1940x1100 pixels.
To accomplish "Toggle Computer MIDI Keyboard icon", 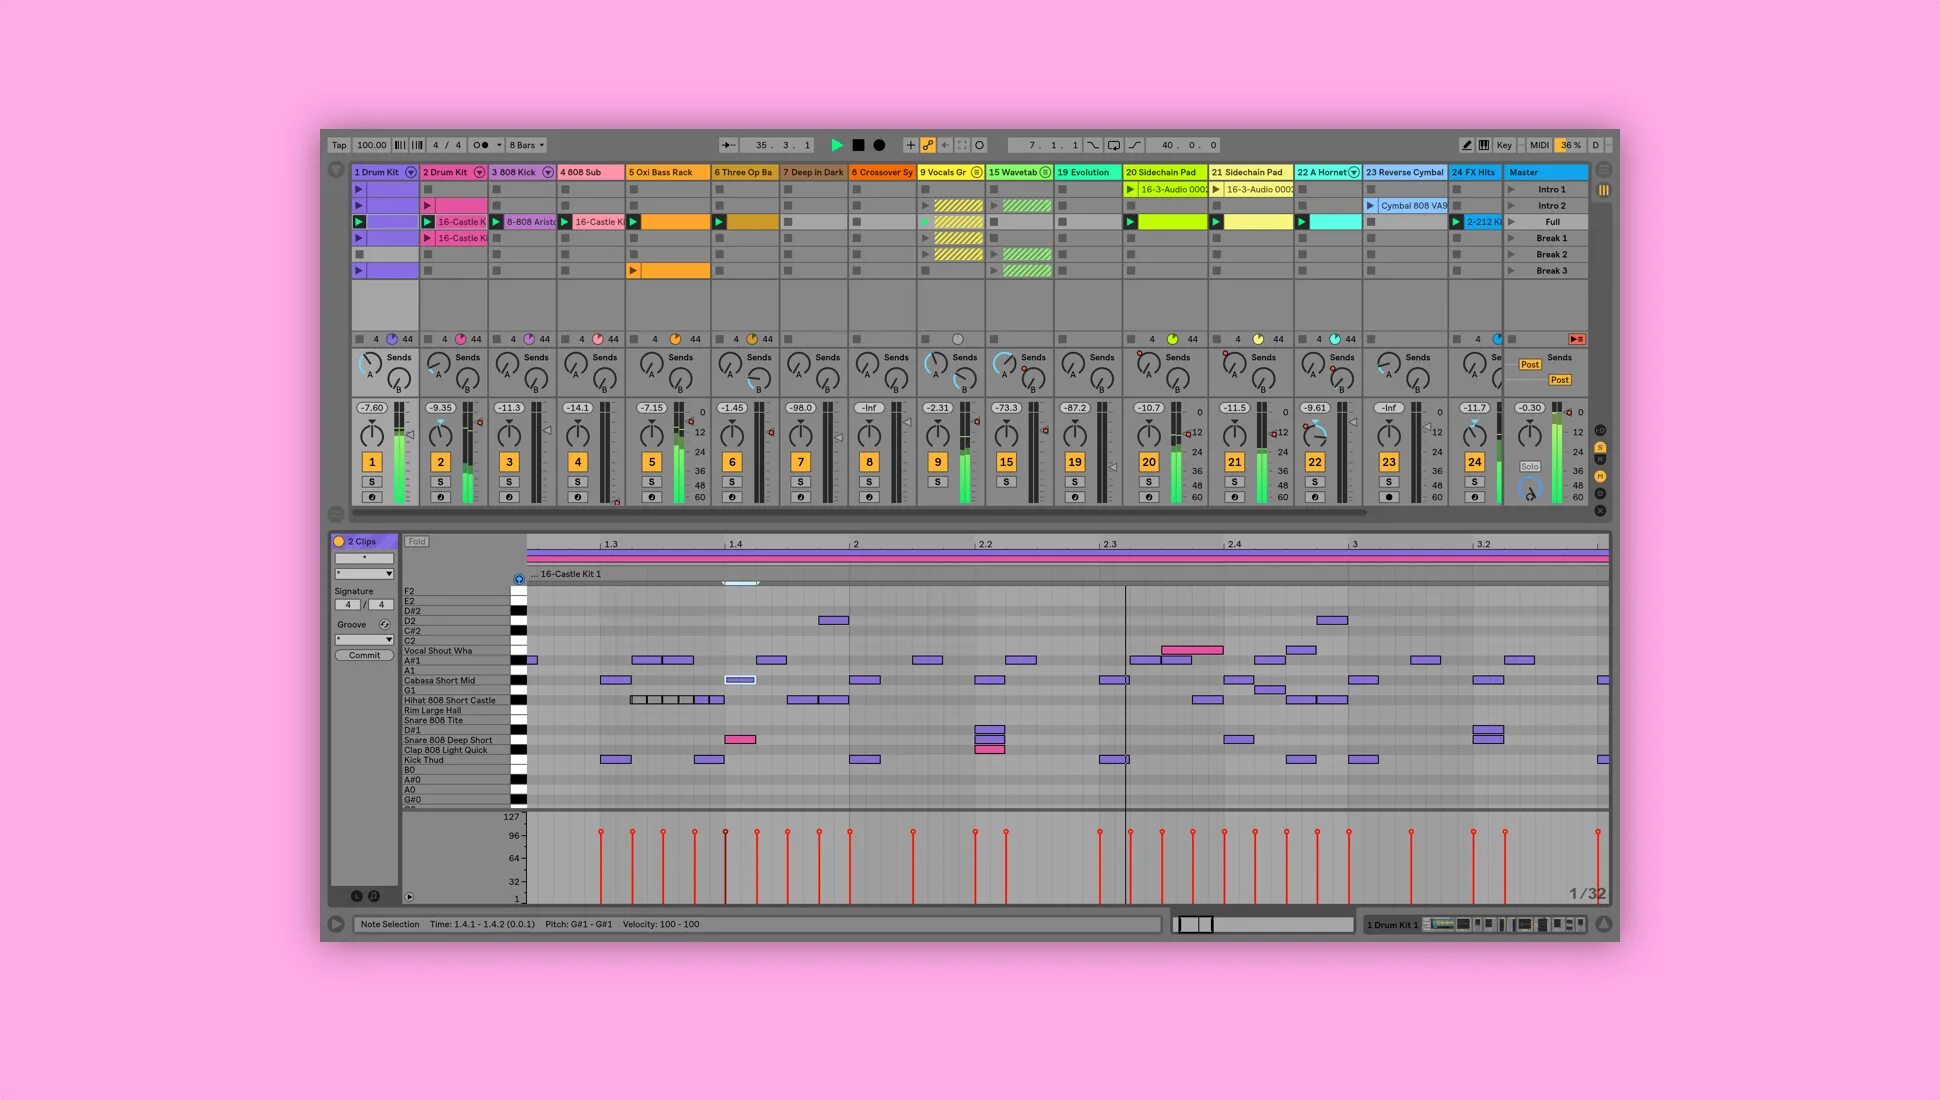I will (1484, 145).
